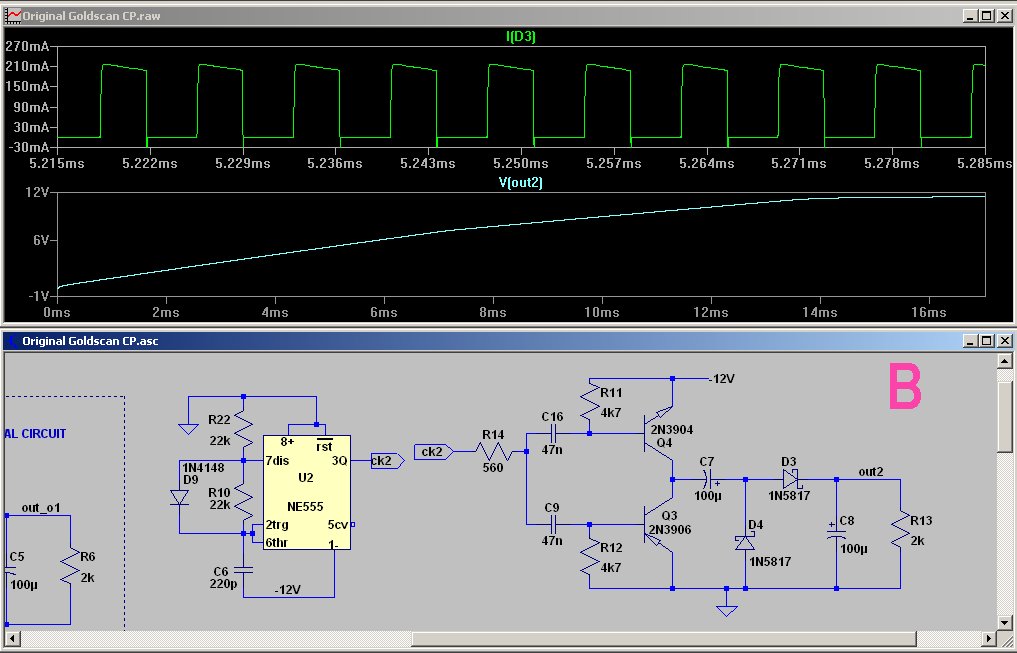
Task: Click the schematic window's system menu icon
Action: point(11,340)
